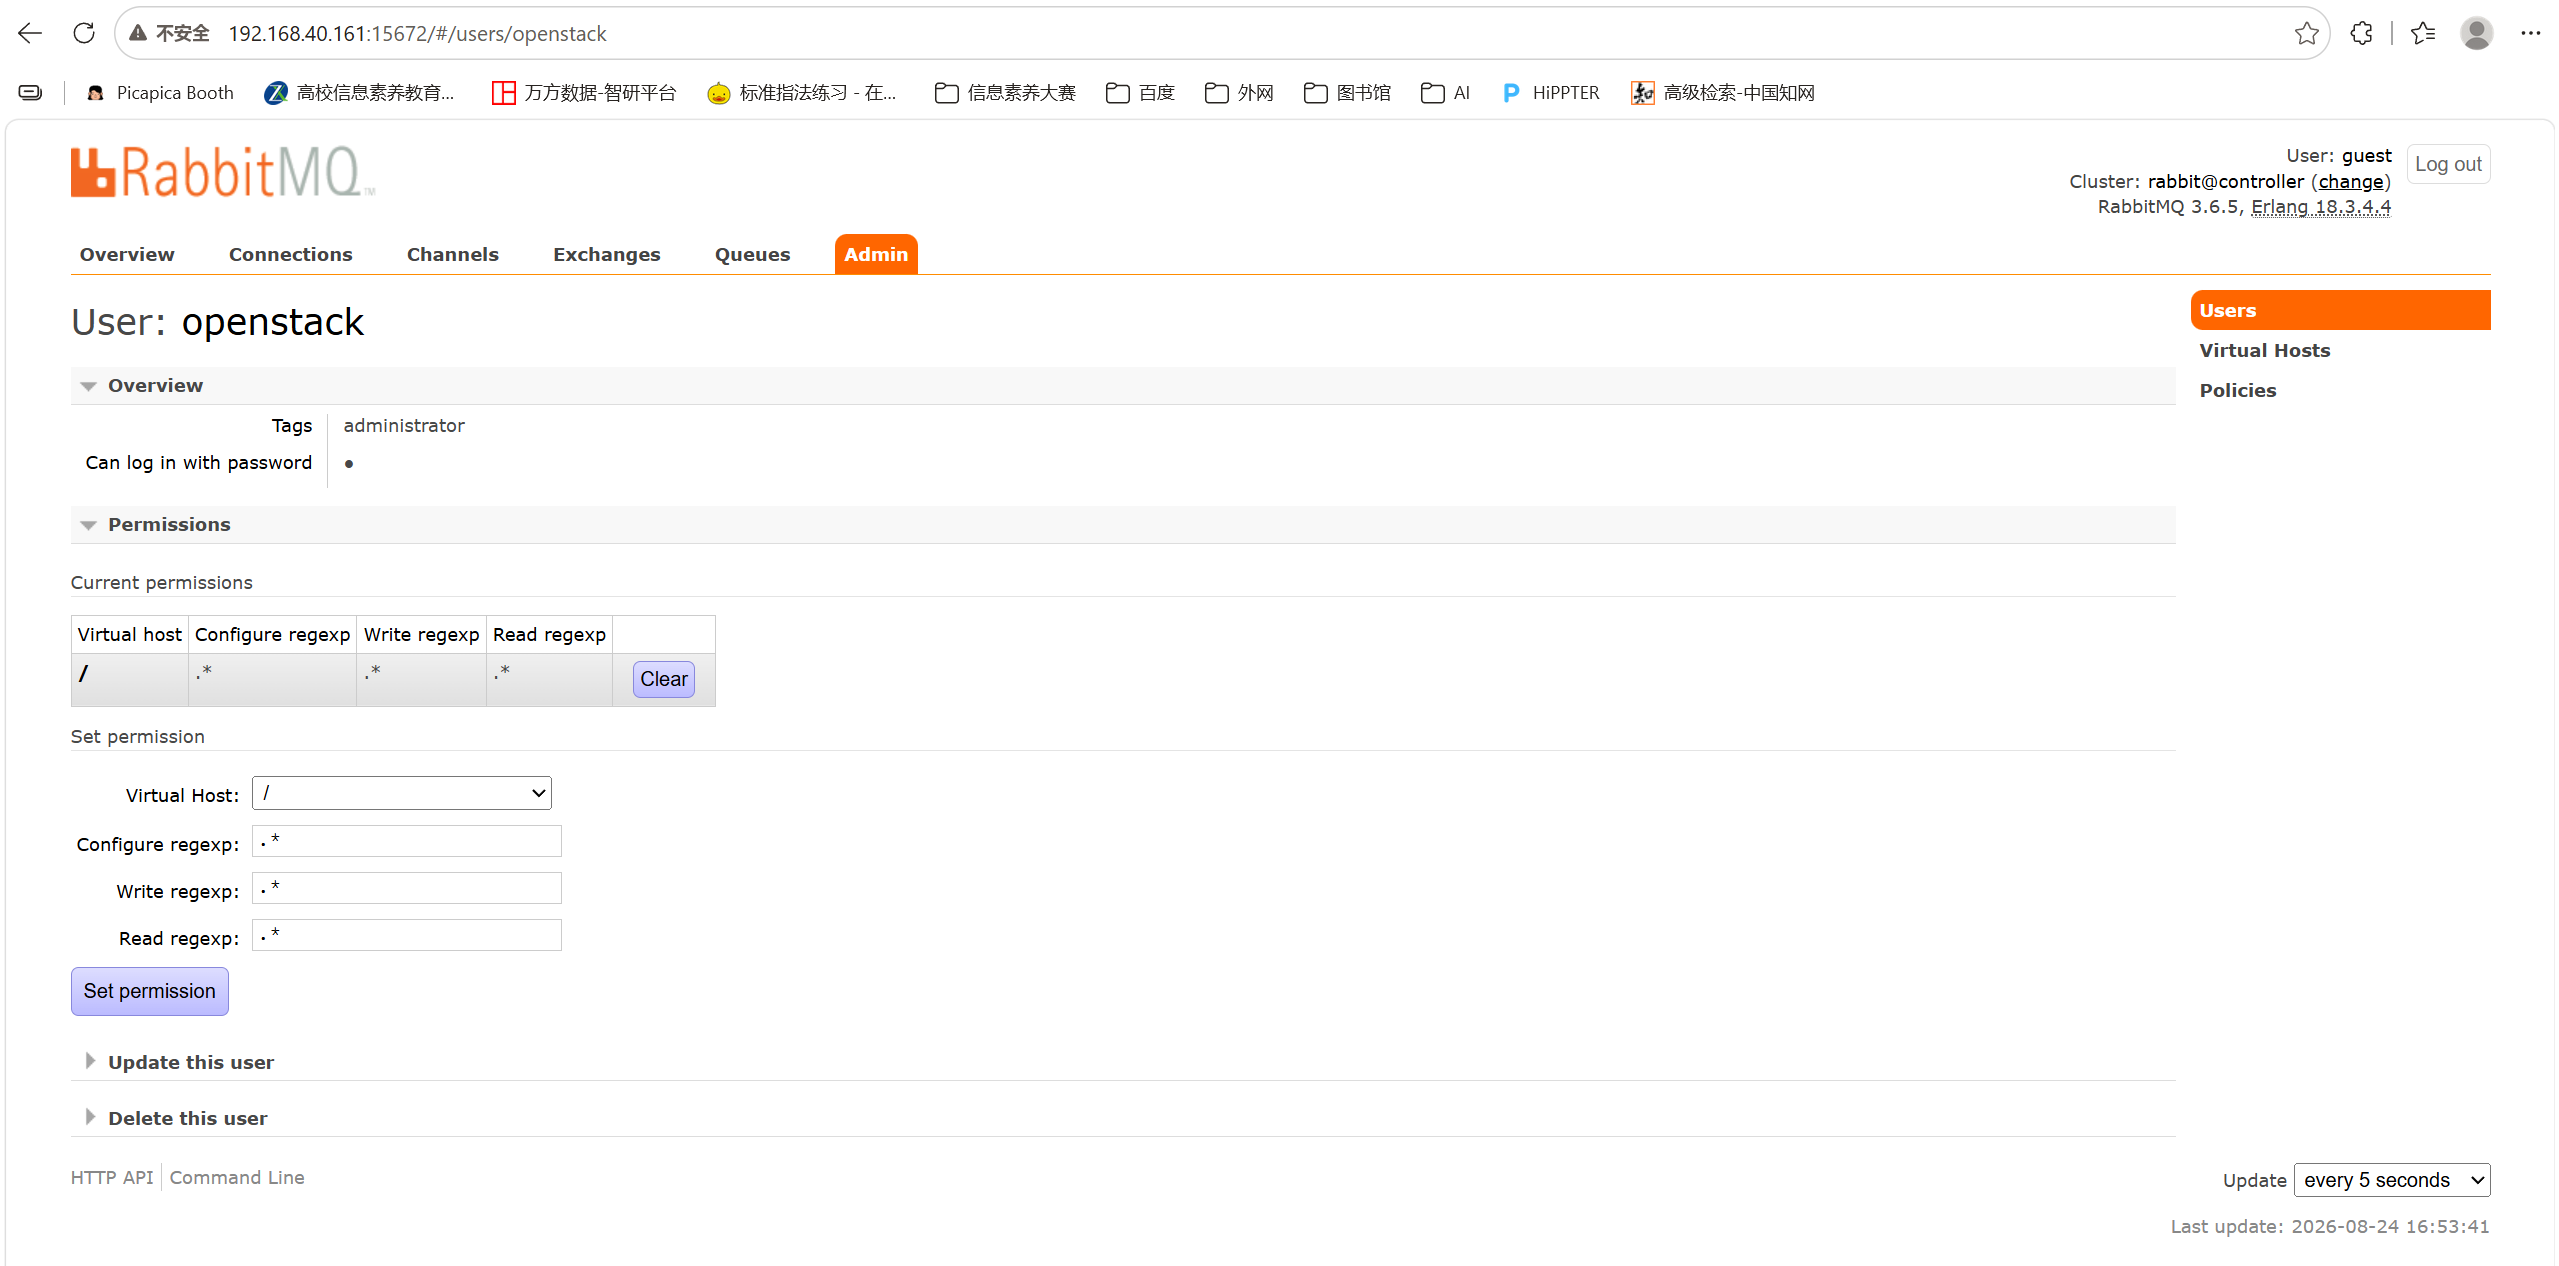This screenshot has width=2559, height=1266.
Task: Click the not-secure warning icon in address bar
Action: (138, 33)
